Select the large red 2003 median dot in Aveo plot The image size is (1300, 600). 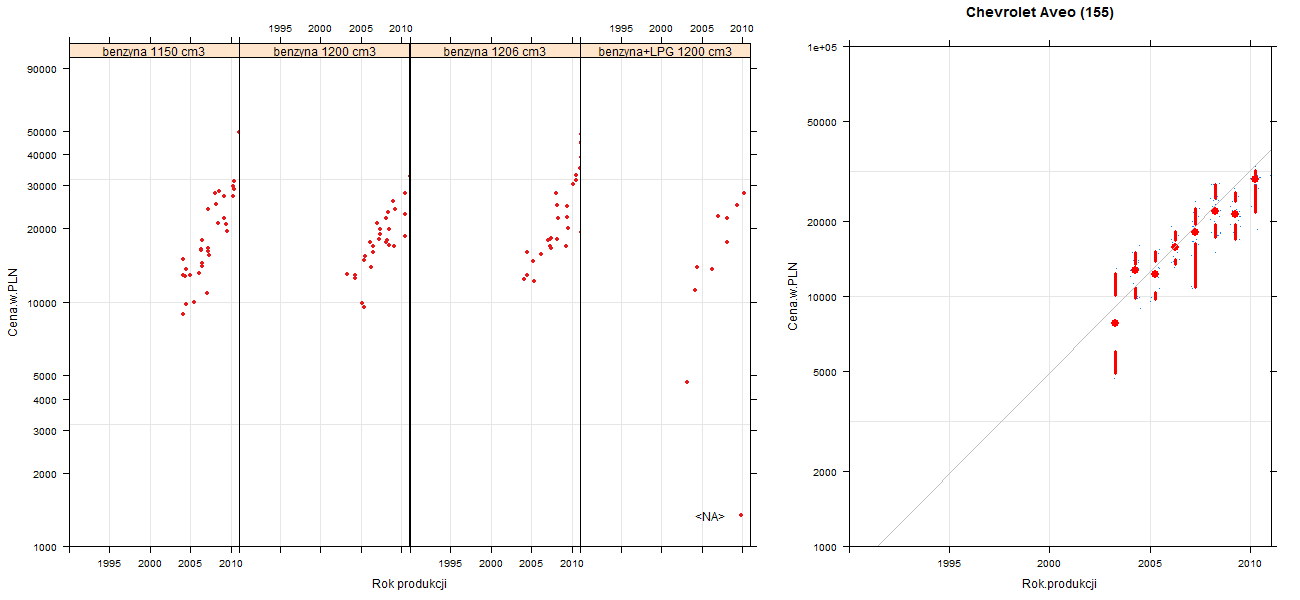(1115, 323)
